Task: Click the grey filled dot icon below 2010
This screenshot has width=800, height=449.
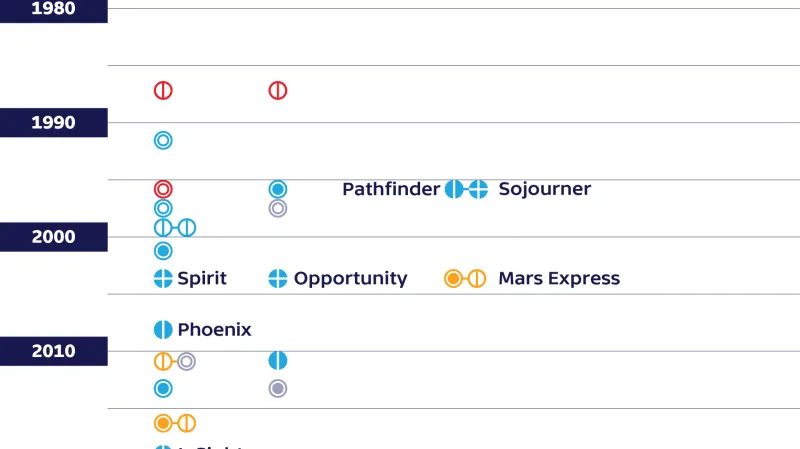Action: point(278,389)
